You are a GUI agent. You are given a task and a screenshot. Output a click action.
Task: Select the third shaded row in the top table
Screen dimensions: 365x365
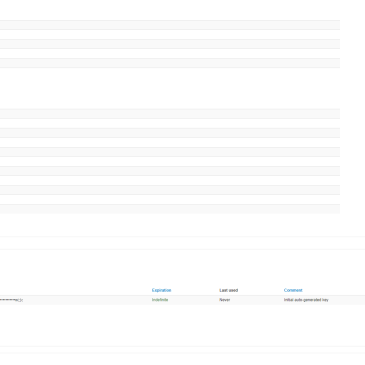click(x=170, y=63)
